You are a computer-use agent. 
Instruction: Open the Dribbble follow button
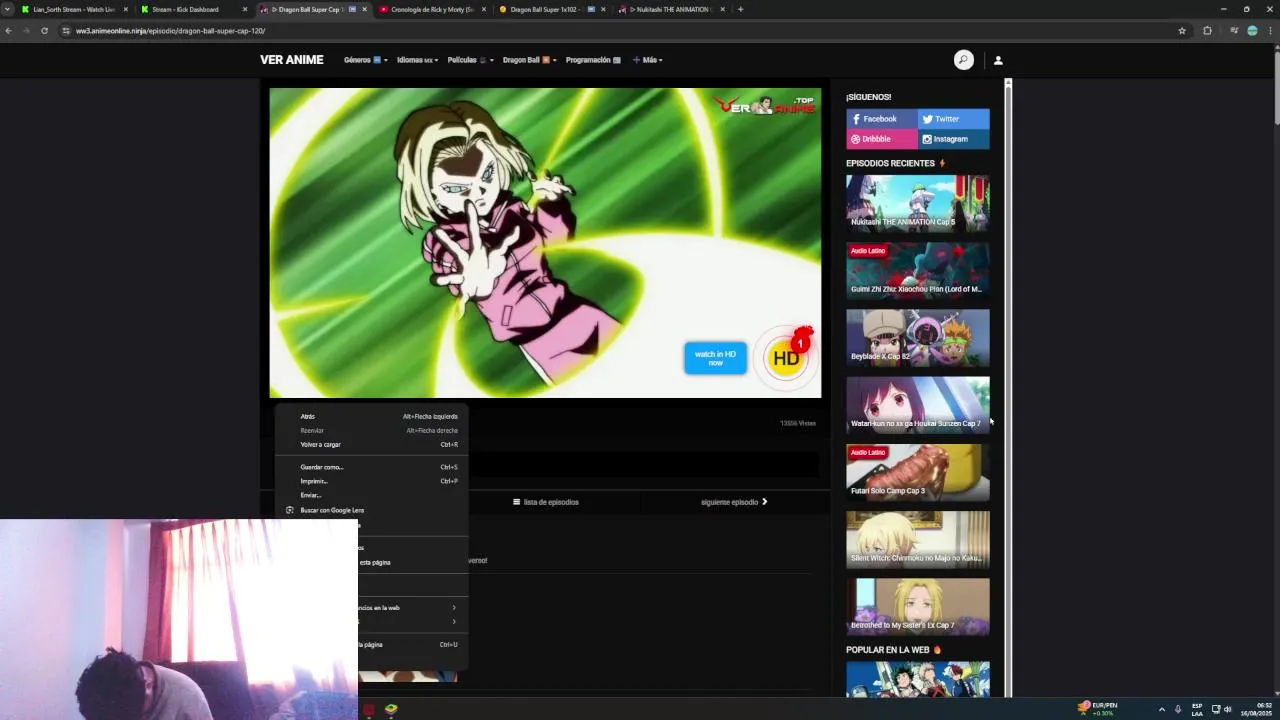(x=882, y=139)
